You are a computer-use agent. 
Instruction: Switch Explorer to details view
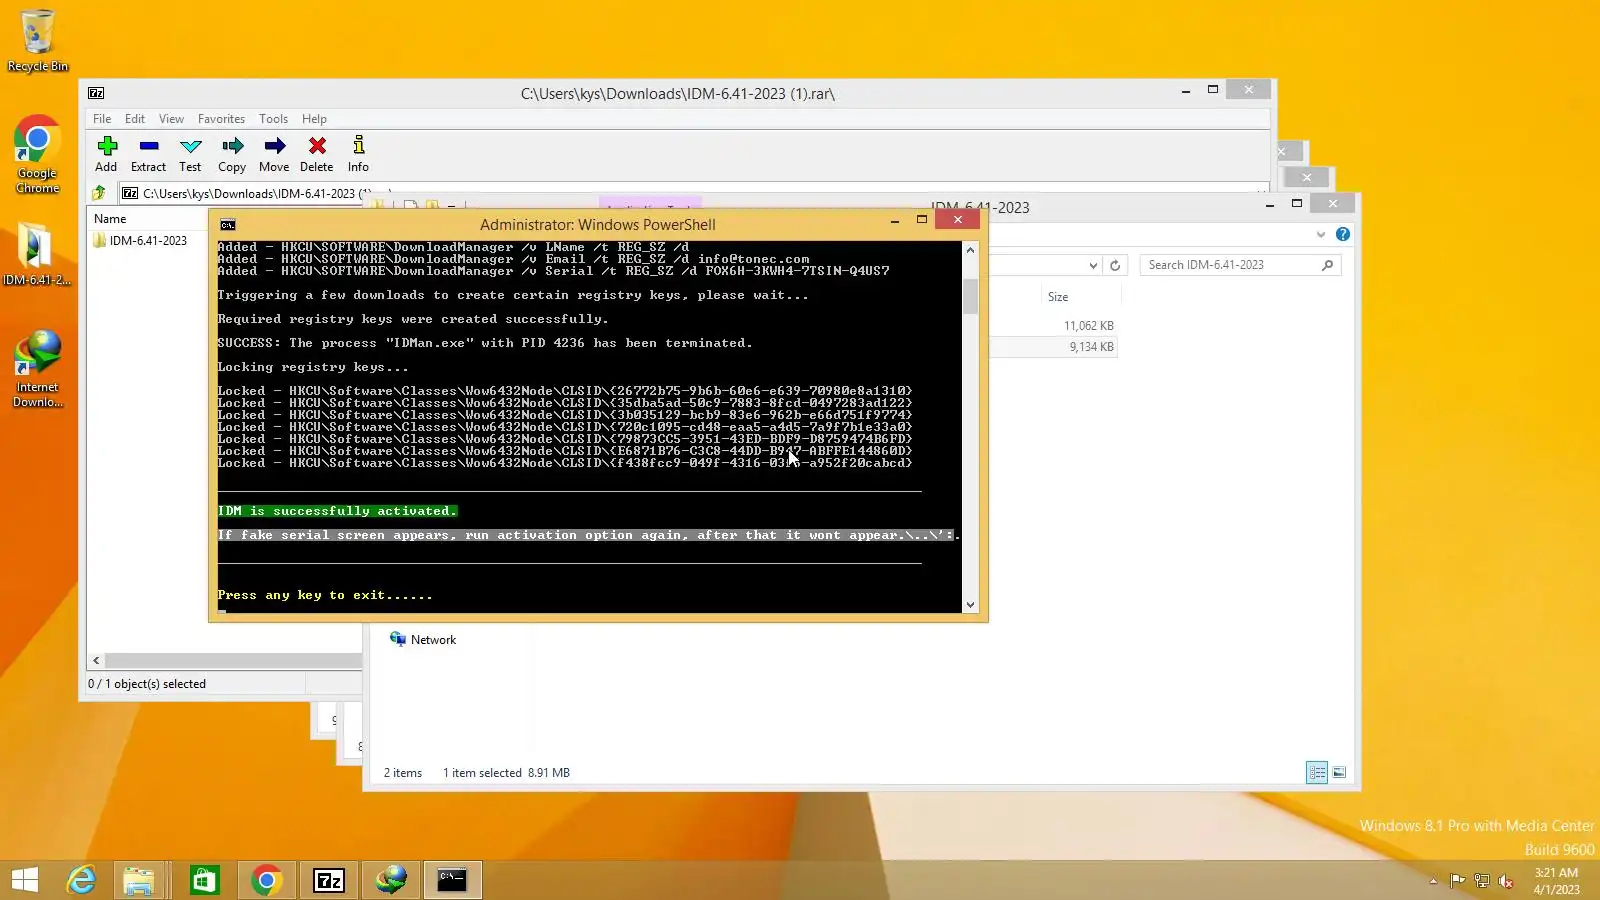coord(1317,773)
